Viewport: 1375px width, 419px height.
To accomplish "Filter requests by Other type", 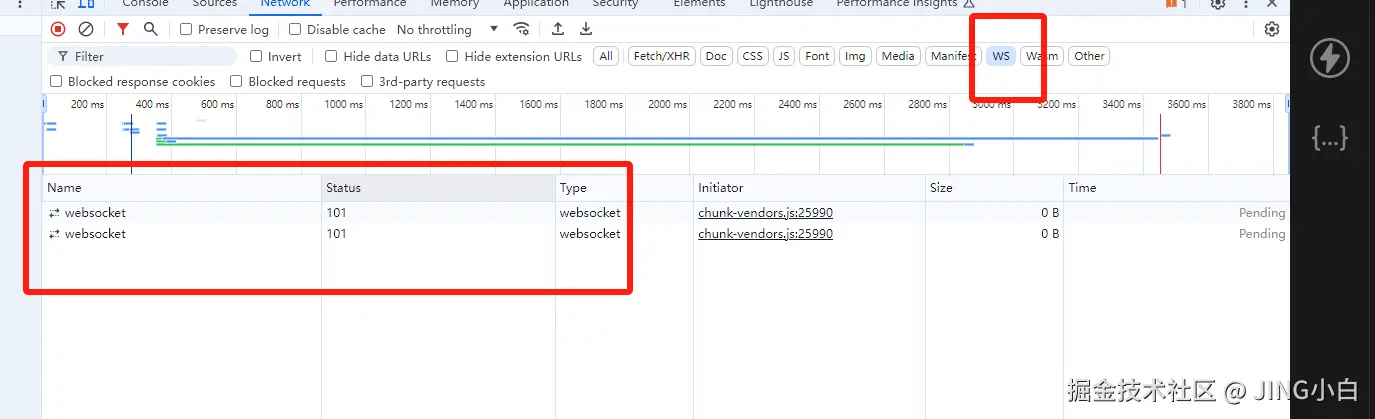I will click(x=1089, y=56).
